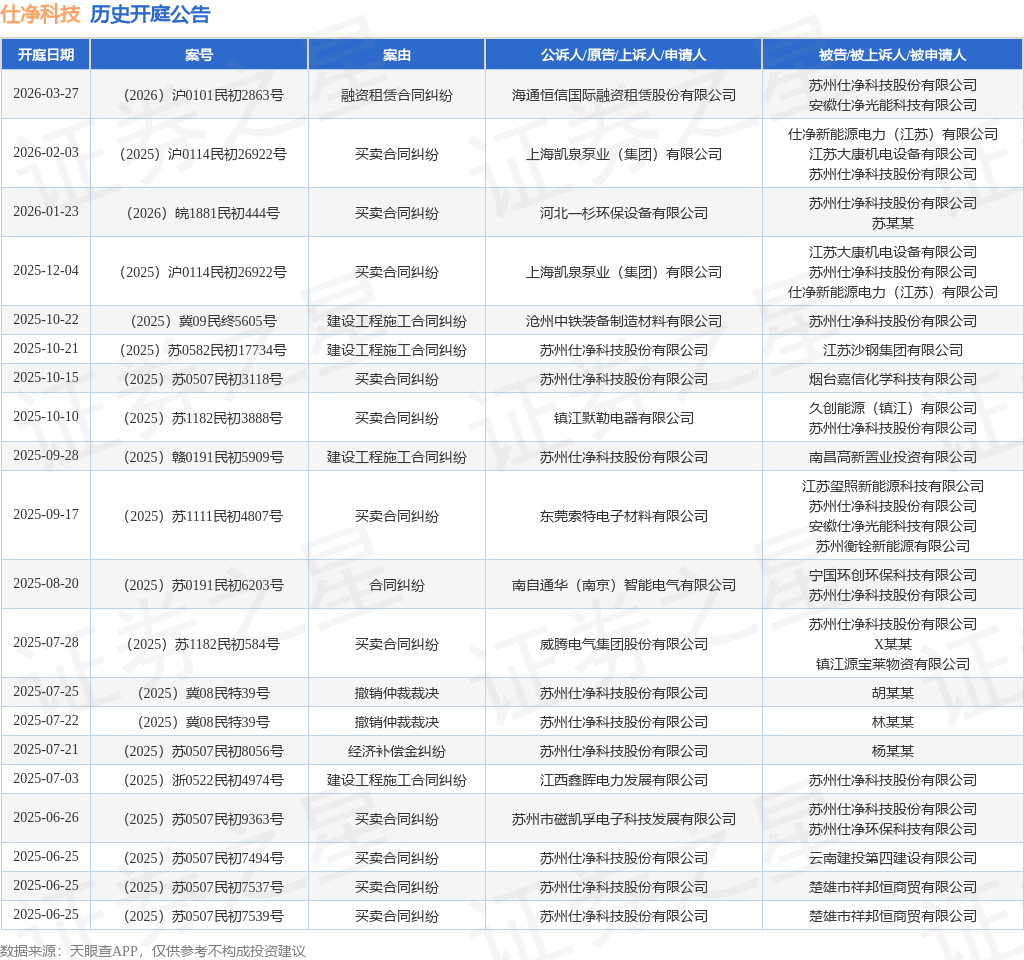Click 沧州中铁装备制造材料有限公司
Image resolution: width=1024 pixels, height=960 pixels.
624,321
